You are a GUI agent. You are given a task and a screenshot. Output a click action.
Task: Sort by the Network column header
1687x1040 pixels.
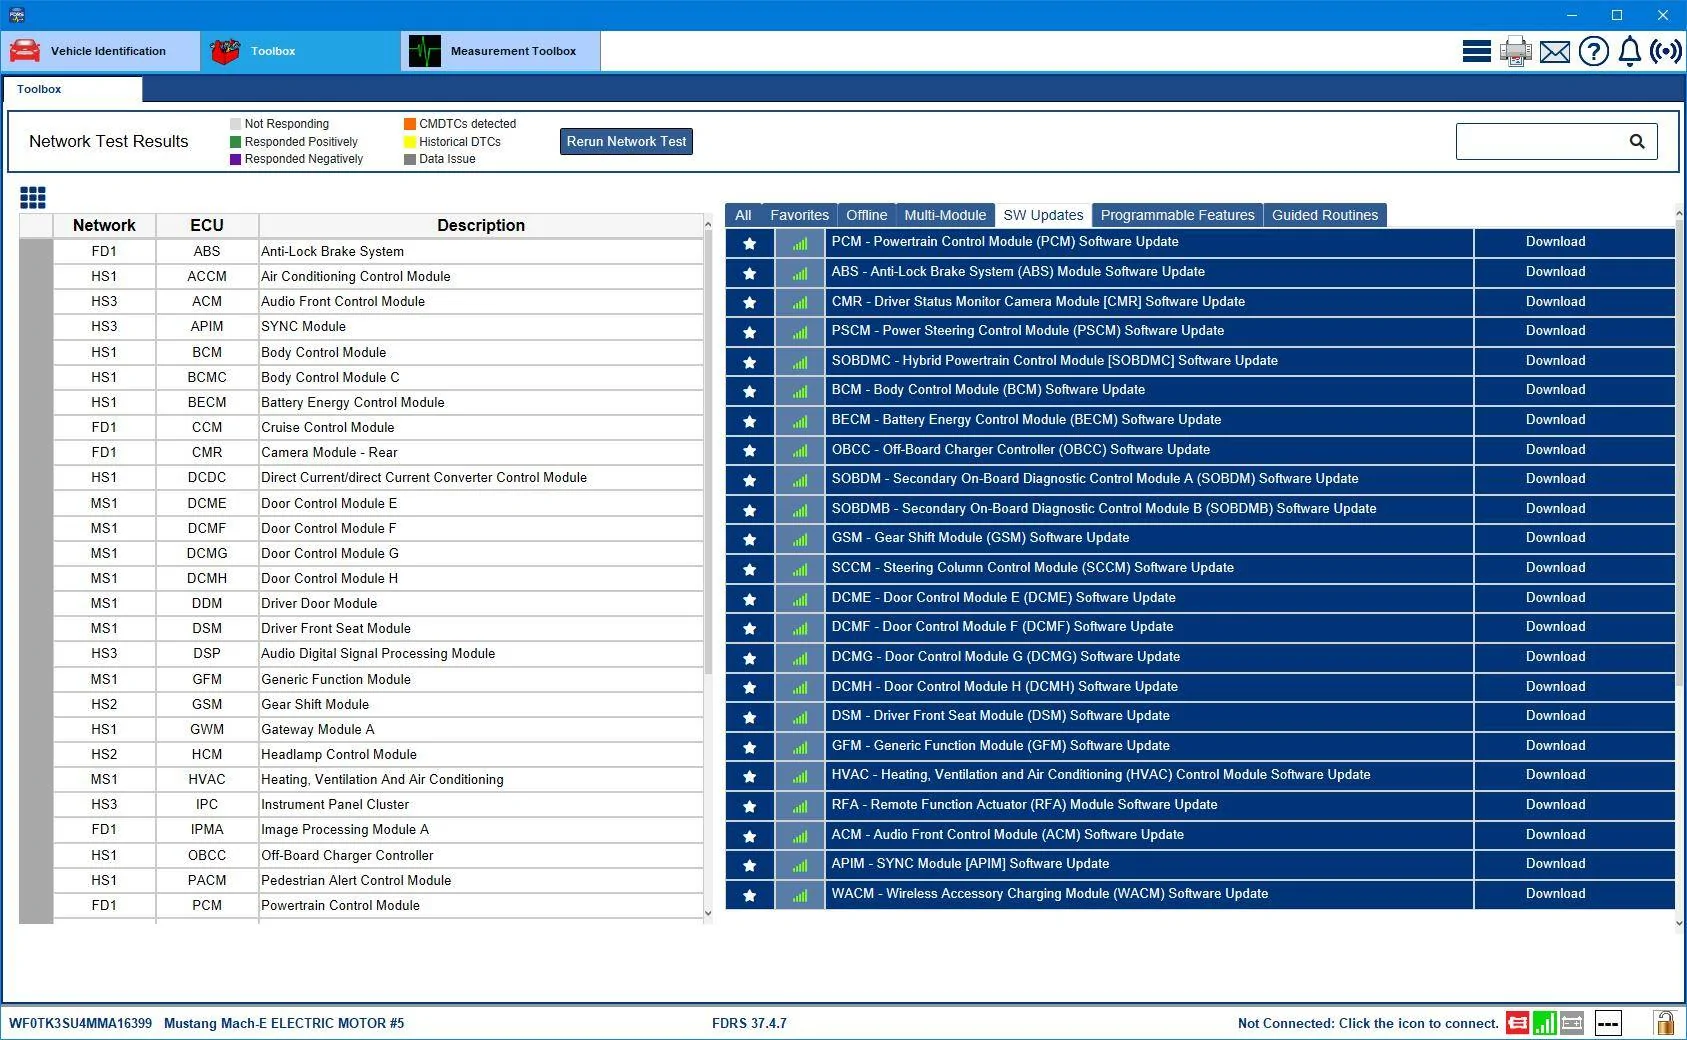104,225
